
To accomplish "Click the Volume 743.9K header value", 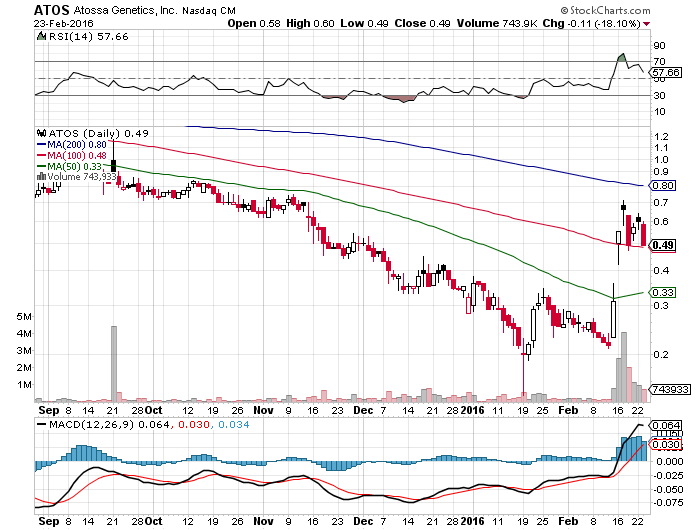I will (x=497, y=23).
